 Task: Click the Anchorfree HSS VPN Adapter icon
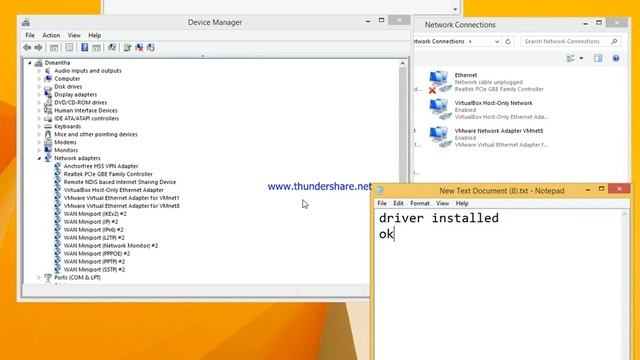coord(58,166)
